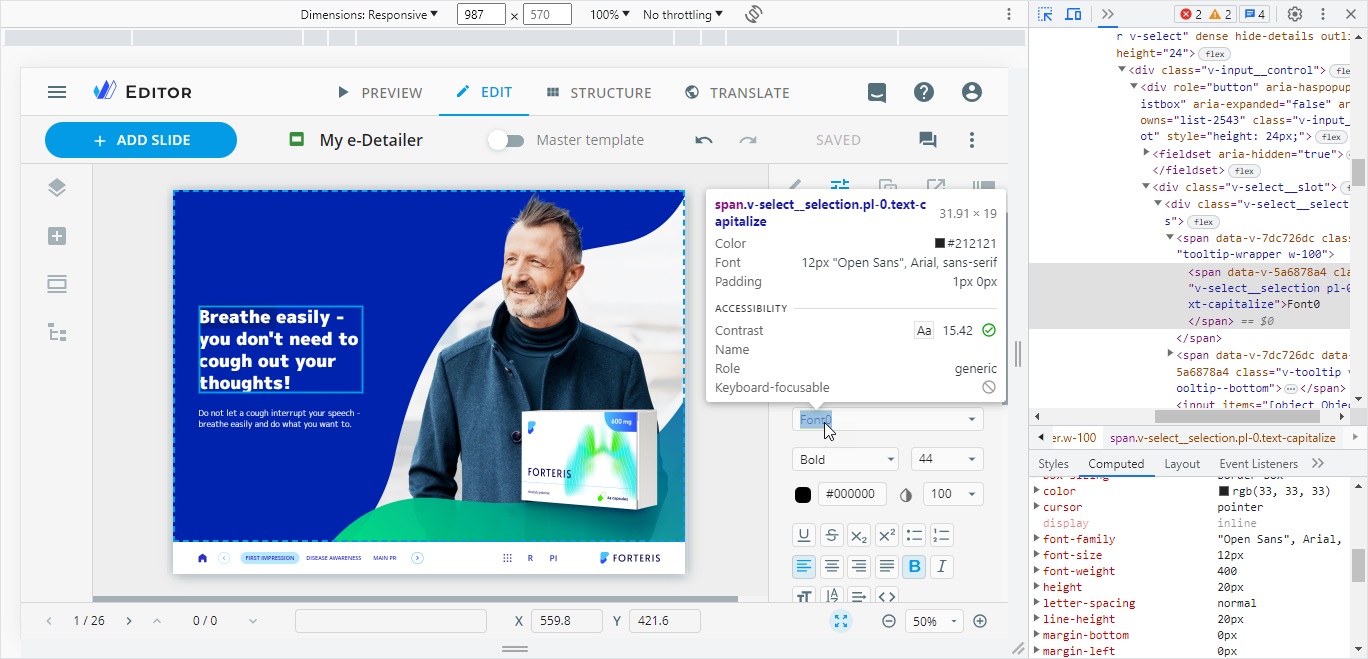Open the Font family dropdown

[x=887, y=419]
